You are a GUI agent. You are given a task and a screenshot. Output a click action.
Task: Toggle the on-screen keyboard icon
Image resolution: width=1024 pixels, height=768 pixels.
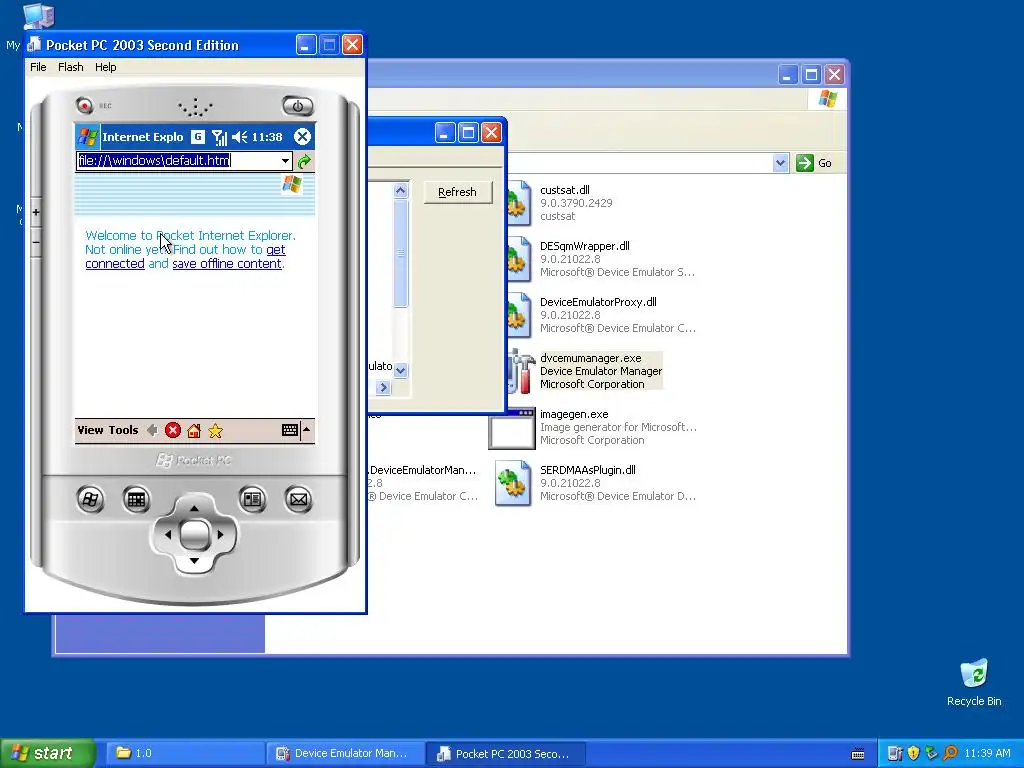(290, 430)
